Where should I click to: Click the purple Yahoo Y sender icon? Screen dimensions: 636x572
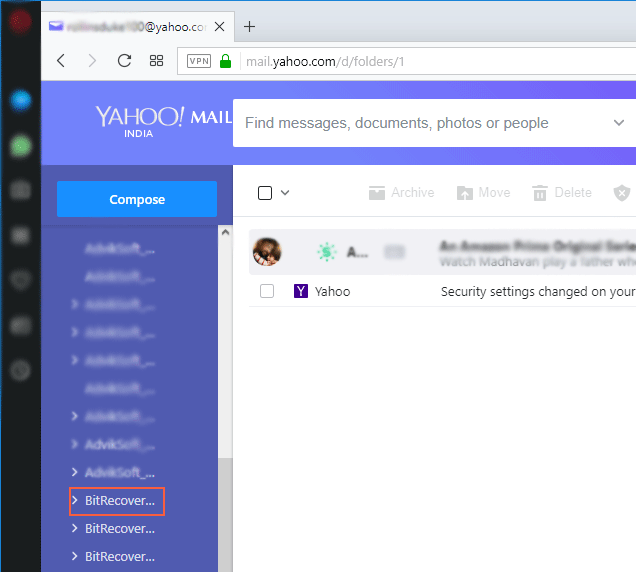coord(301,291)
